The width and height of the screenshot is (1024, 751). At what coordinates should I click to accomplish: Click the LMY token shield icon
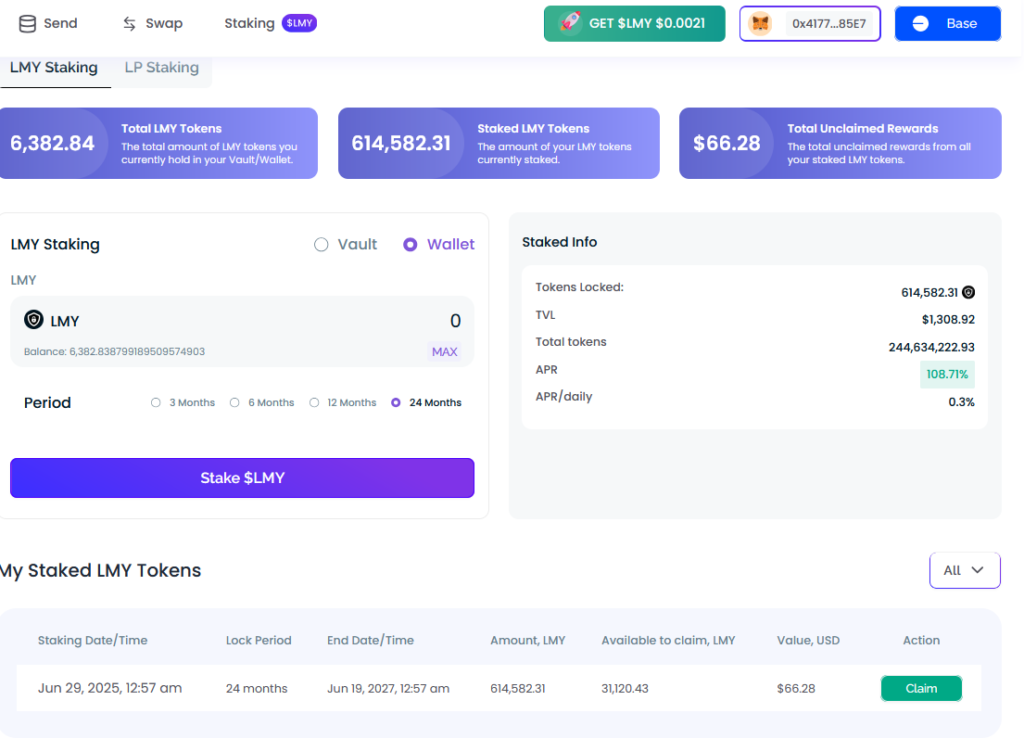pyautogui.click(x=35, y=321)
